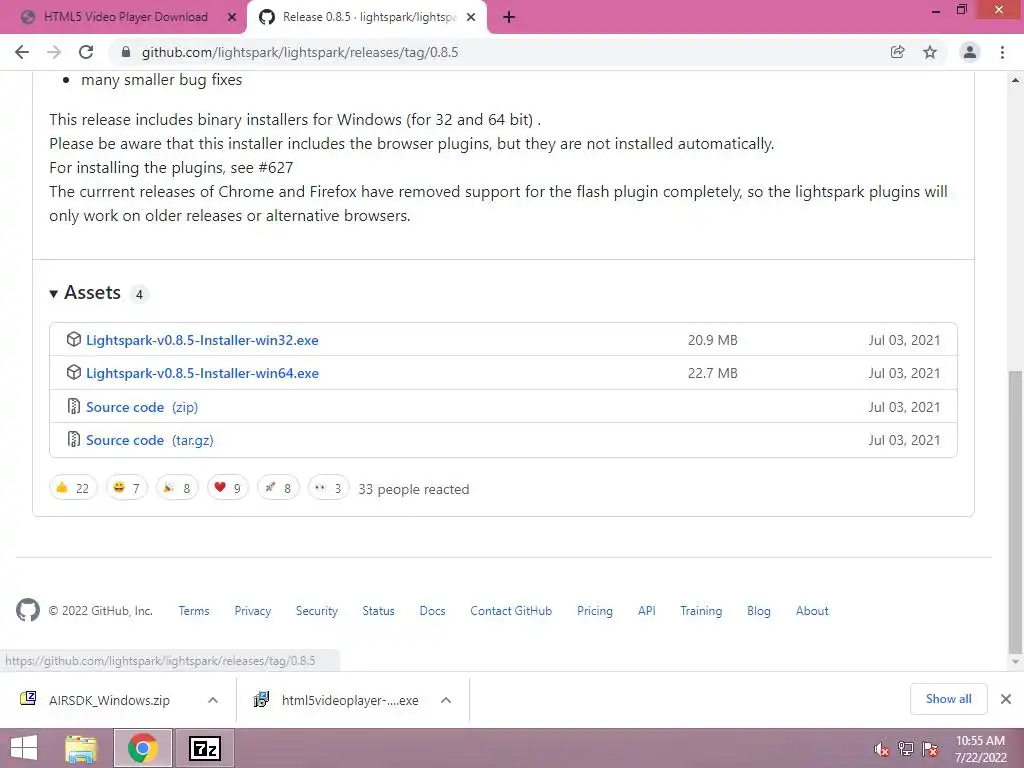Select the Release 0.8.5 lightspark tab
The image size is (1024, 768).
pos(366,18)
